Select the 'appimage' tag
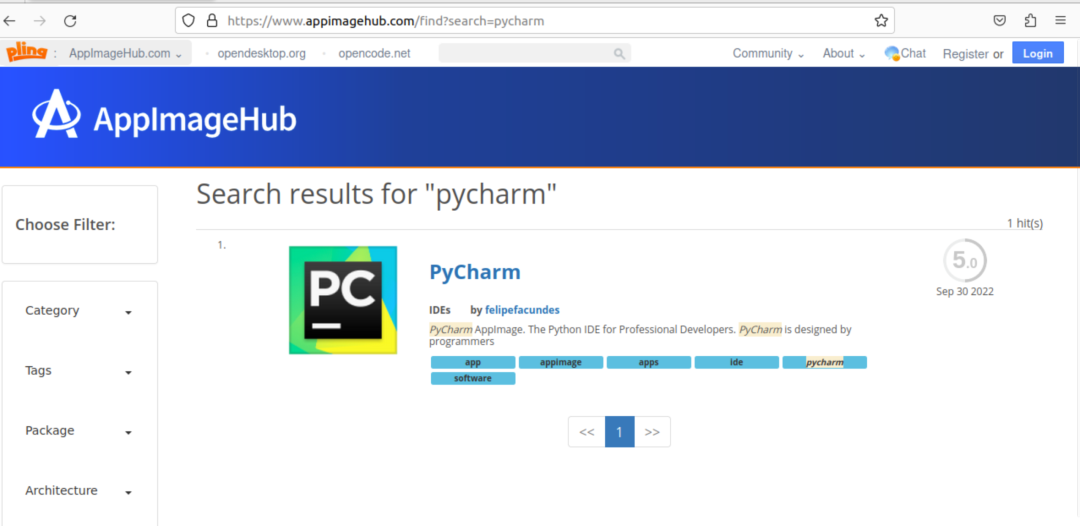 [561, 362]
